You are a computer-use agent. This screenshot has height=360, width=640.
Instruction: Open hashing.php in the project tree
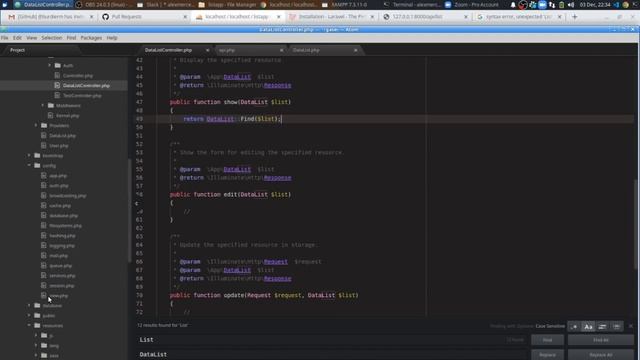coord(62,236)
